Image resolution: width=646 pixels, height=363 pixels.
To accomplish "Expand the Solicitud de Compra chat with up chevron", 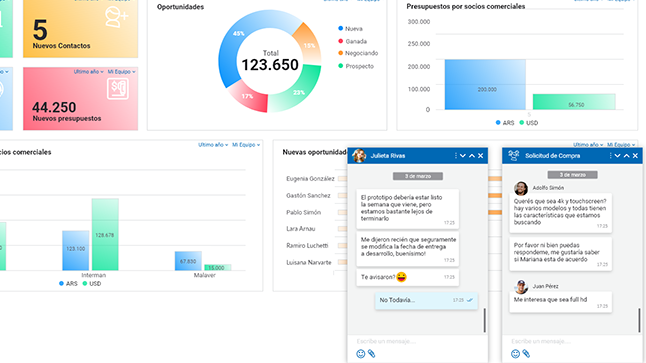I will [x=626, y=156].
